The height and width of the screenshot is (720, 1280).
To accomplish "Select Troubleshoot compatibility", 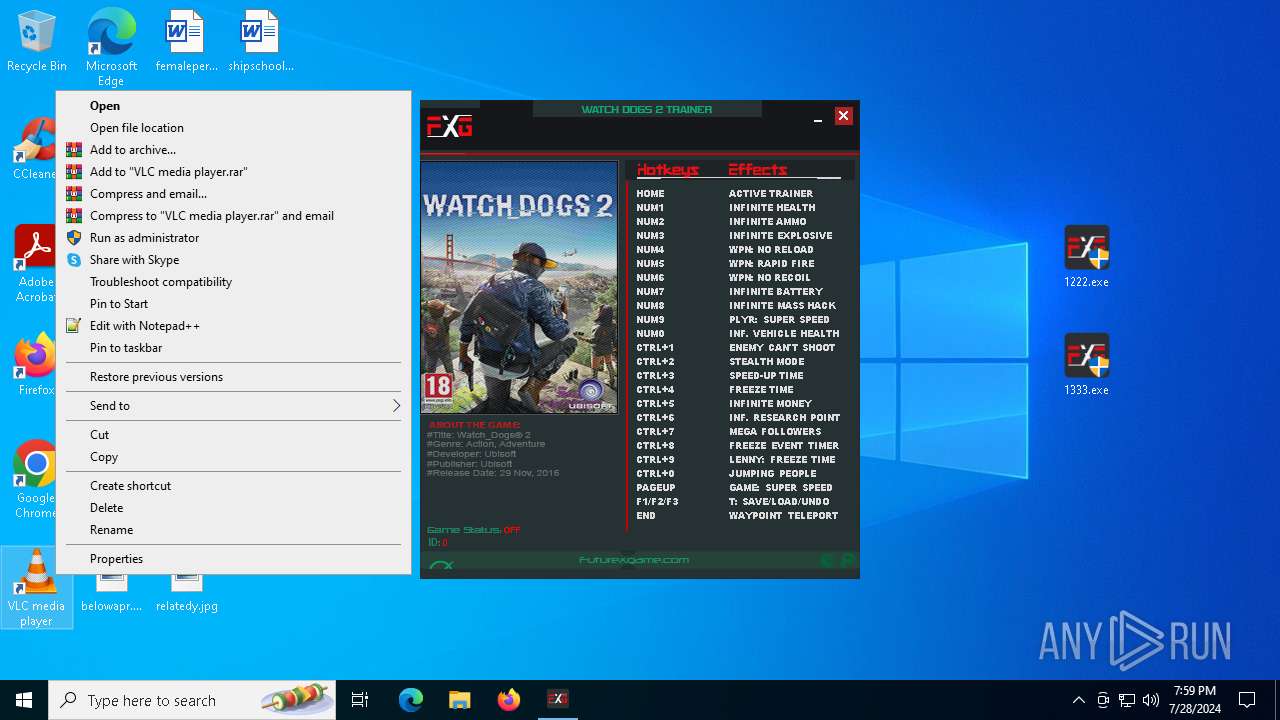I will 233,282.
